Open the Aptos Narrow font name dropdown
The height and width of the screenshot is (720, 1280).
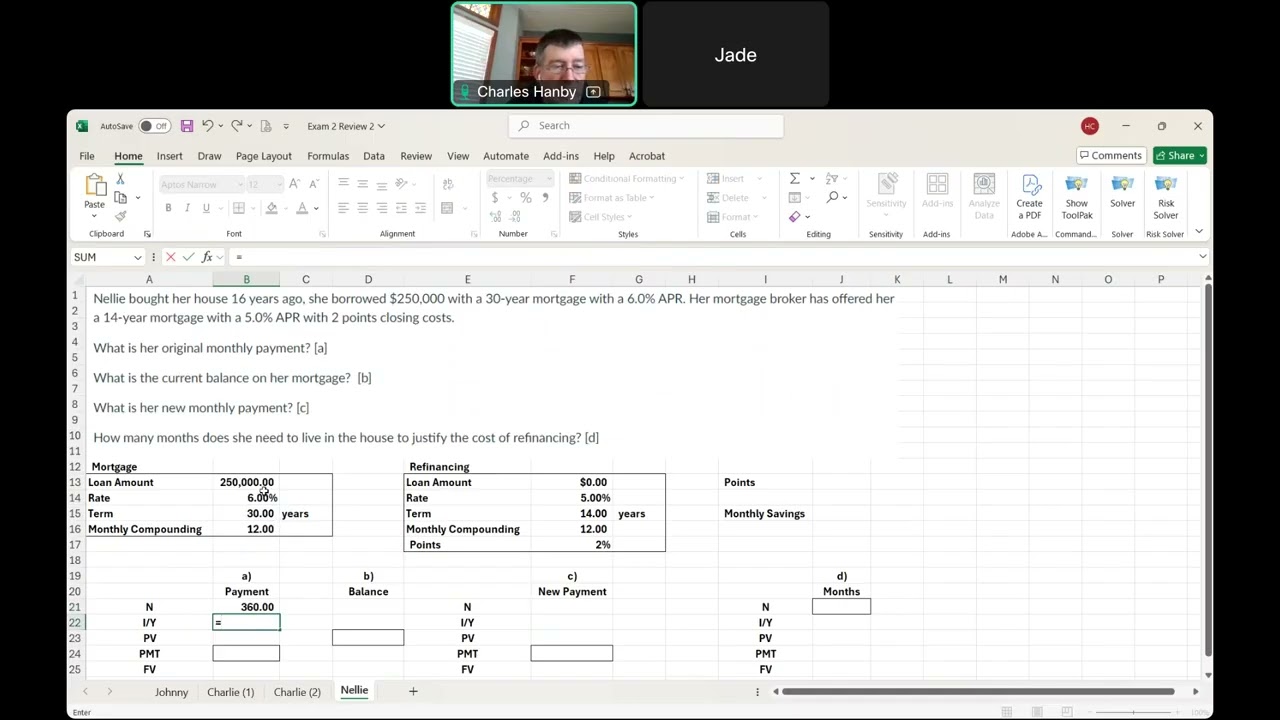240,184
